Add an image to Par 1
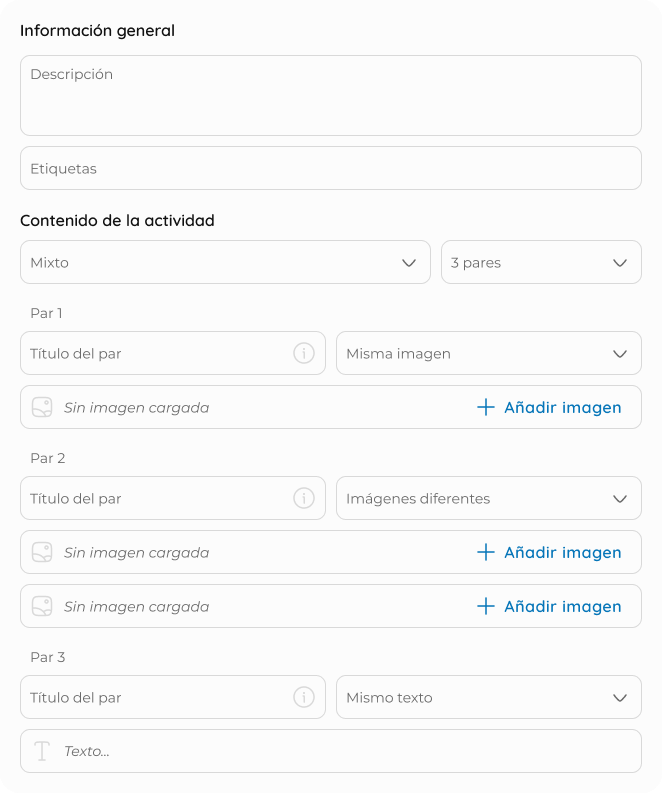Screen dimensions: 662x793 point(549,407)
